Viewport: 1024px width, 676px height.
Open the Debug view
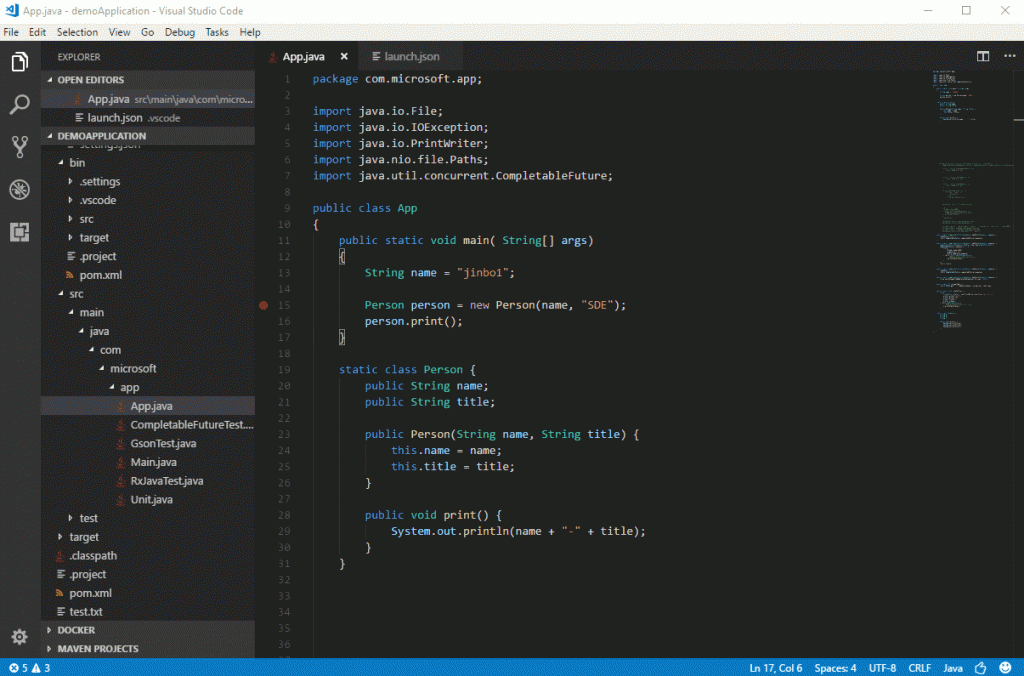[18, 189]
